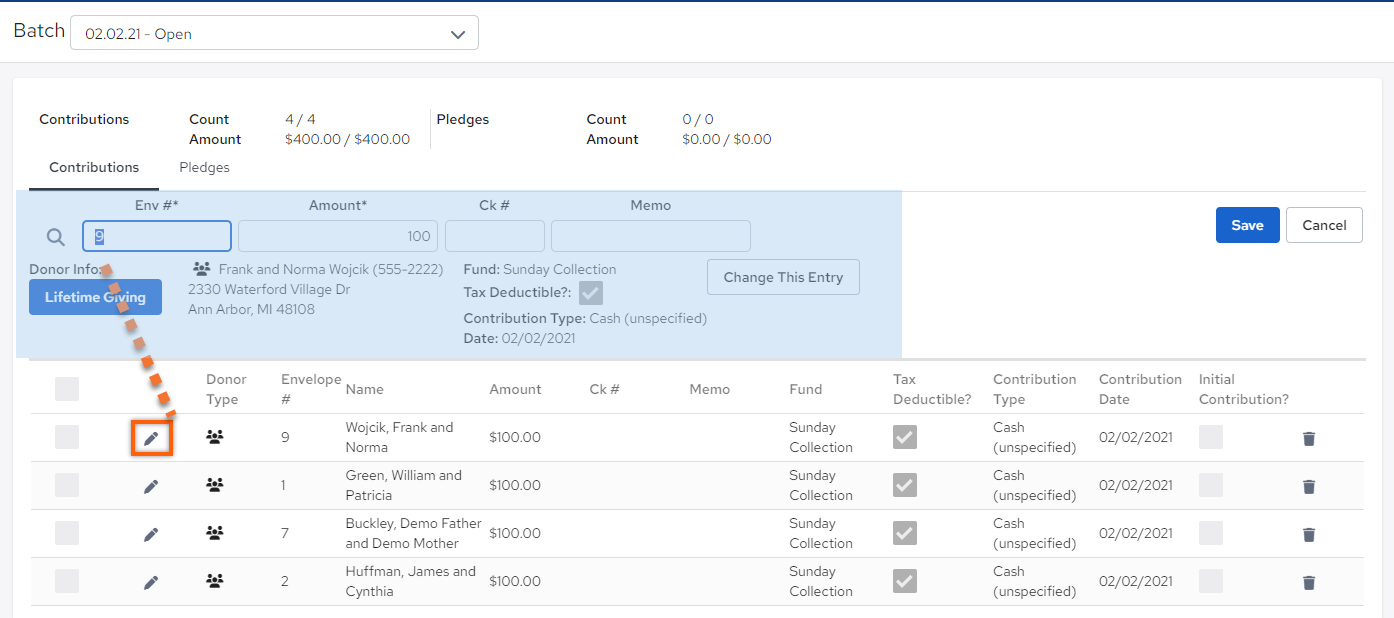Viewport: 1394px width, 618px height.
Task: Toggle the select-all checkbox in table header
Action: tap(67, 389)
